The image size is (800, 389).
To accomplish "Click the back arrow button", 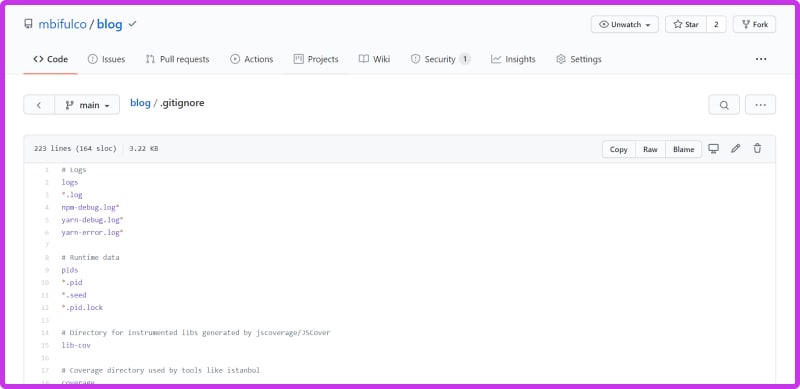I will coord(39,105).
